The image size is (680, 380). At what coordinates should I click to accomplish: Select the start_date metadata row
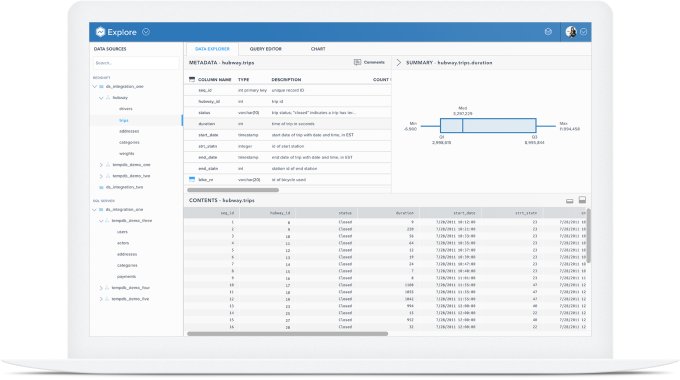coord(288,135)
